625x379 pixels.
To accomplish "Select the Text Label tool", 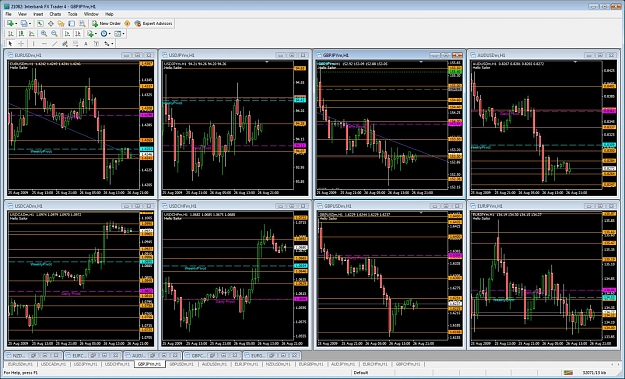I will pos(96,44).
